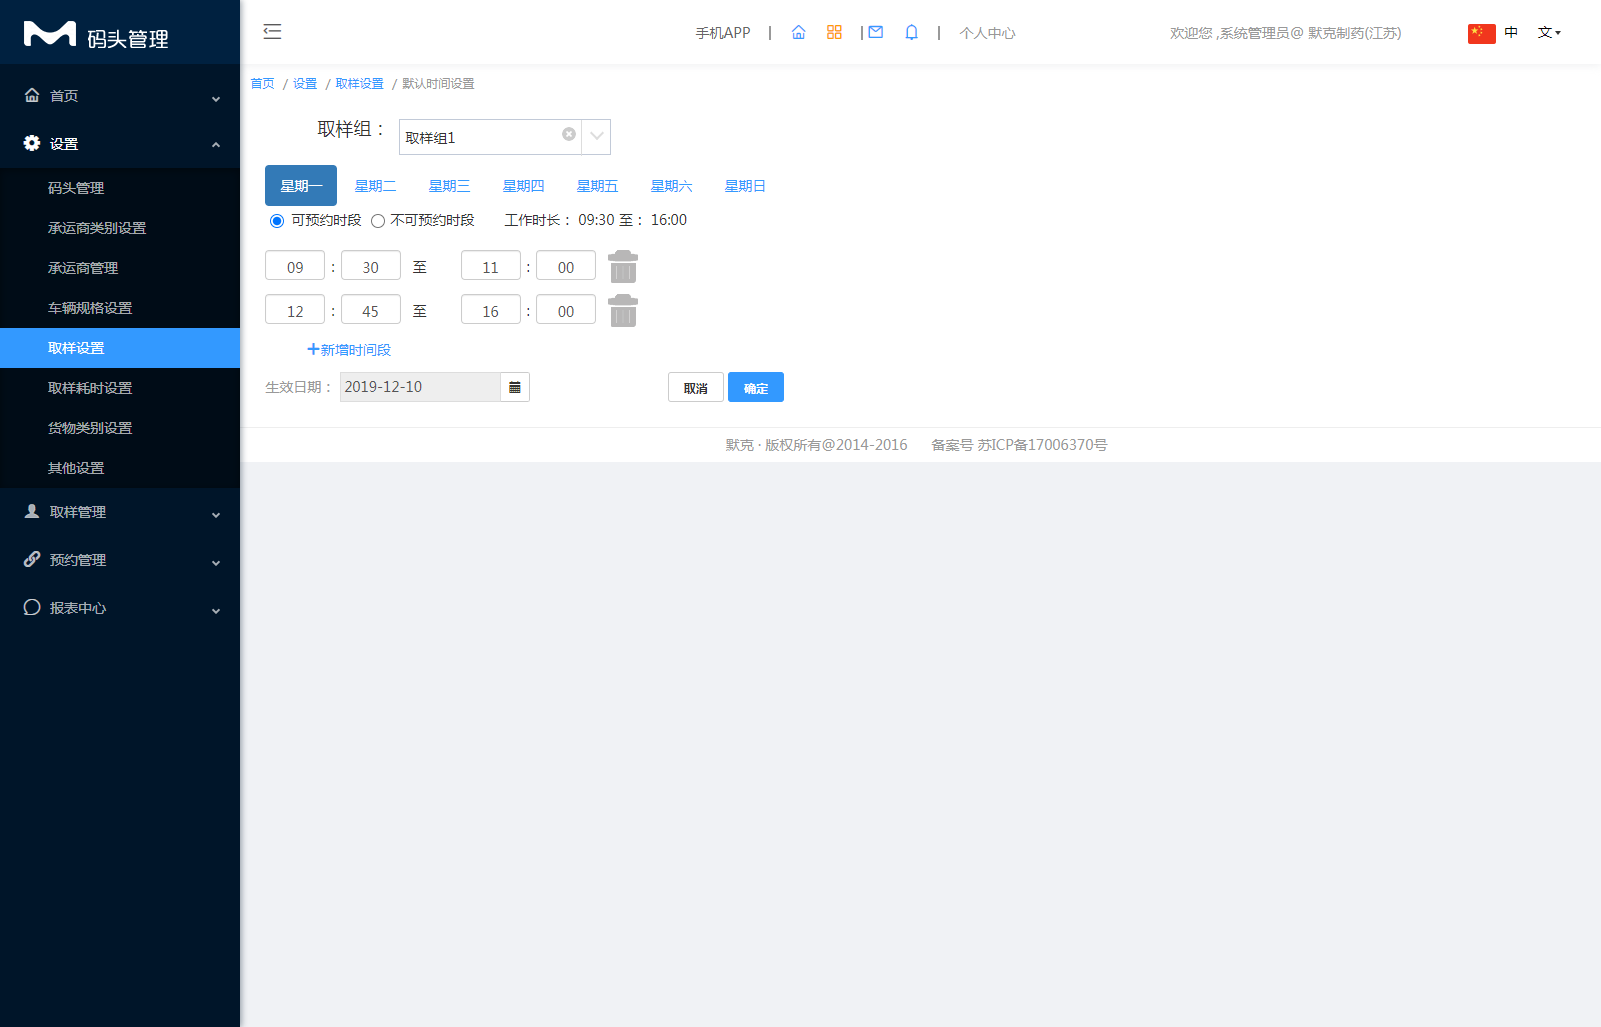Click the 设置 gear icon in sidebar
Viewport: 1601px width, 1027px height.
32,143
